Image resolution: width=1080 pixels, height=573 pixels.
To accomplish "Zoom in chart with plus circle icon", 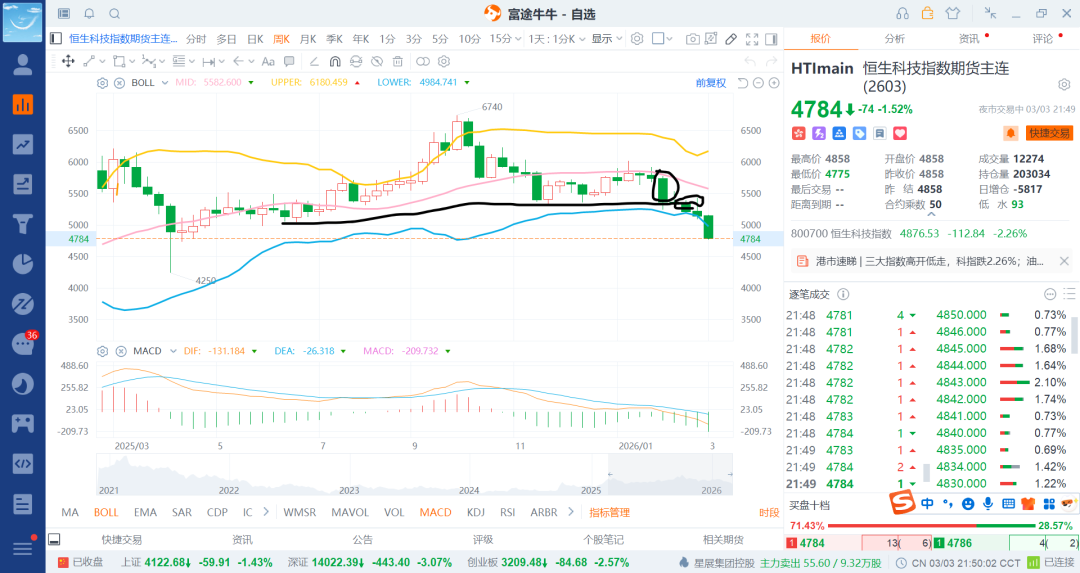I will (774, 83).
